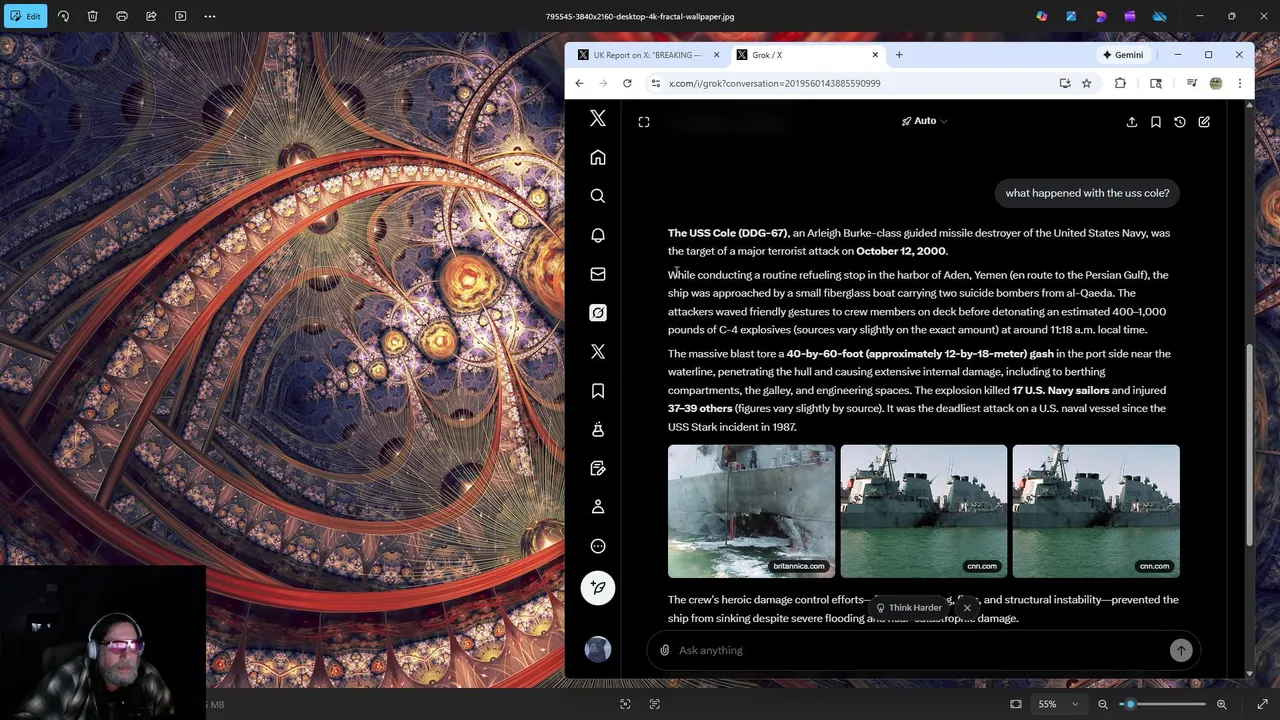Adjust the Photos zoom slider handle
Screen dimensions: 1280x720
(1131, 704)
